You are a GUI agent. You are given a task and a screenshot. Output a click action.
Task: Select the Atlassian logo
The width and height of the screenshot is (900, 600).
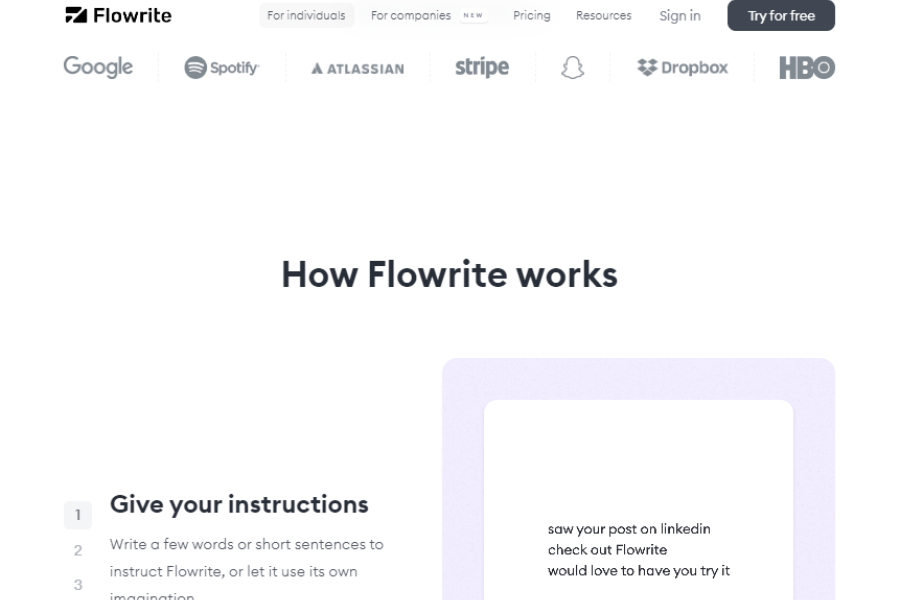point(356,68)
